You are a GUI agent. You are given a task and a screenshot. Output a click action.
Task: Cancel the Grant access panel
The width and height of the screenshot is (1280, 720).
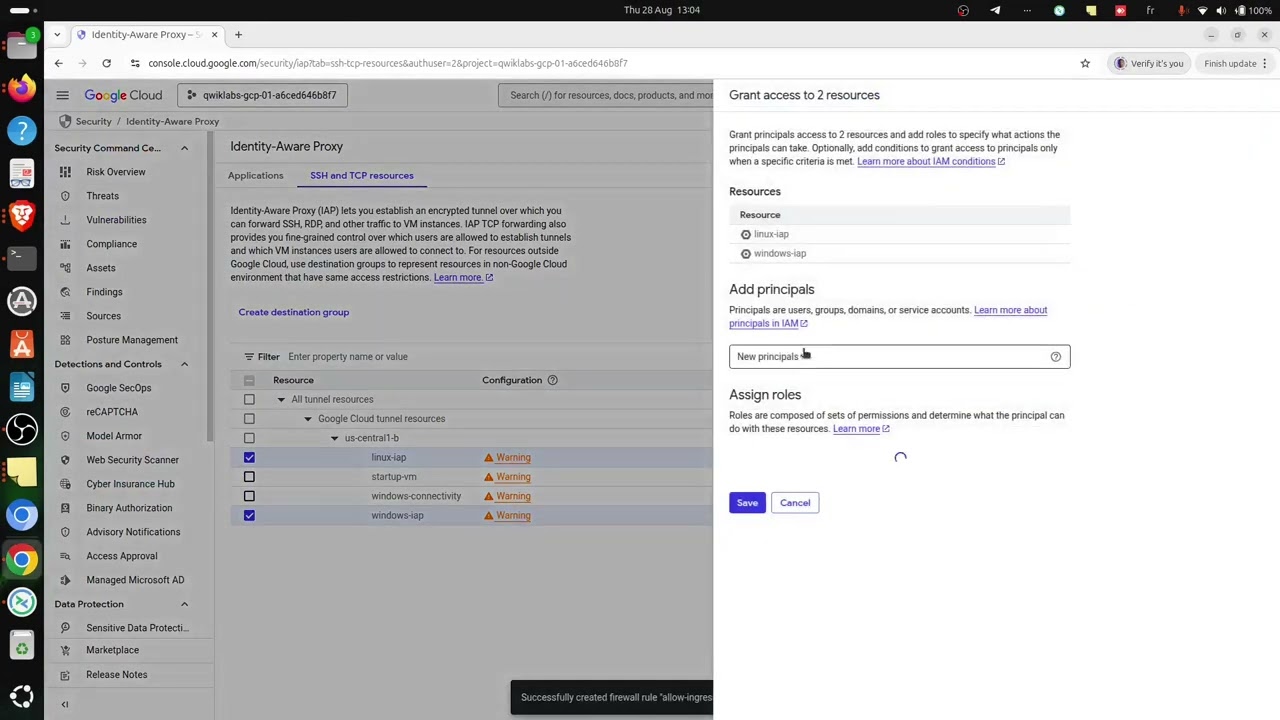795,503
